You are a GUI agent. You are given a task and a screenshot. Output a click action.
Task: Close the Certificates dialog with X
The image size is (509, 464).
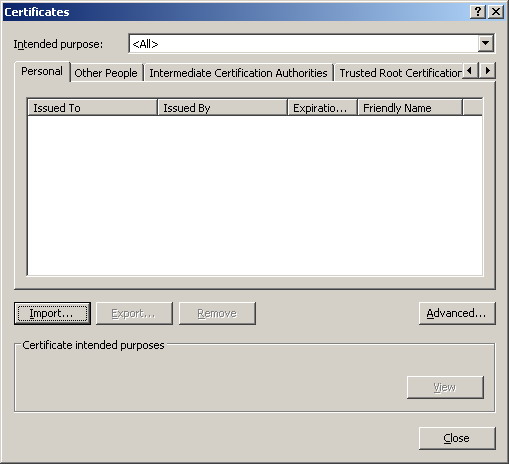click(x=496, y=12)
